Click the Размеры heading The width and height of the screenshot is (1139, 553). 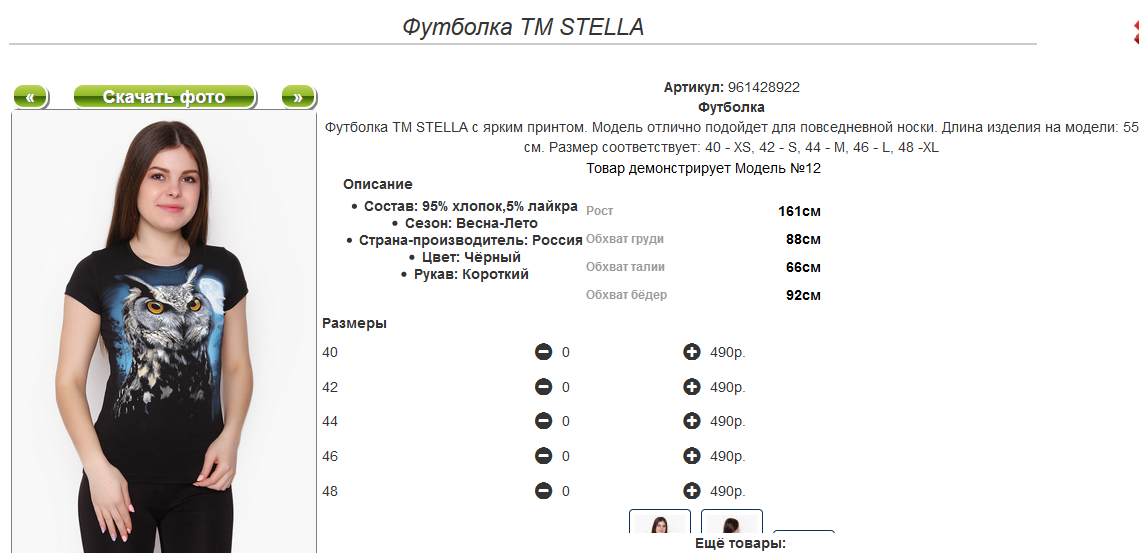pos(354,323)
